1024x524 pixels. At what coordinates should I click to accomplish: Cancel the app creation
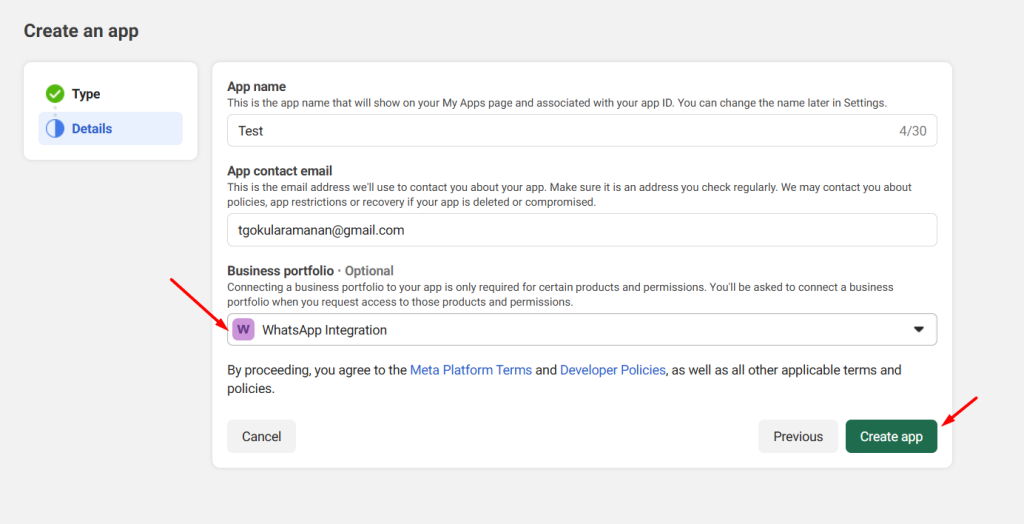coord(261,436)
